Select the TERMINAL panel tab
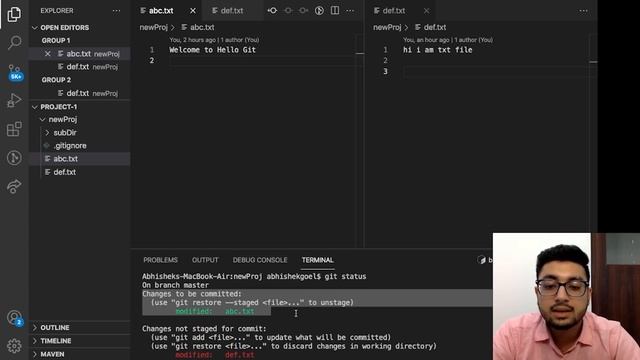The height and width of the screenshot is (360, 640). 318,260
